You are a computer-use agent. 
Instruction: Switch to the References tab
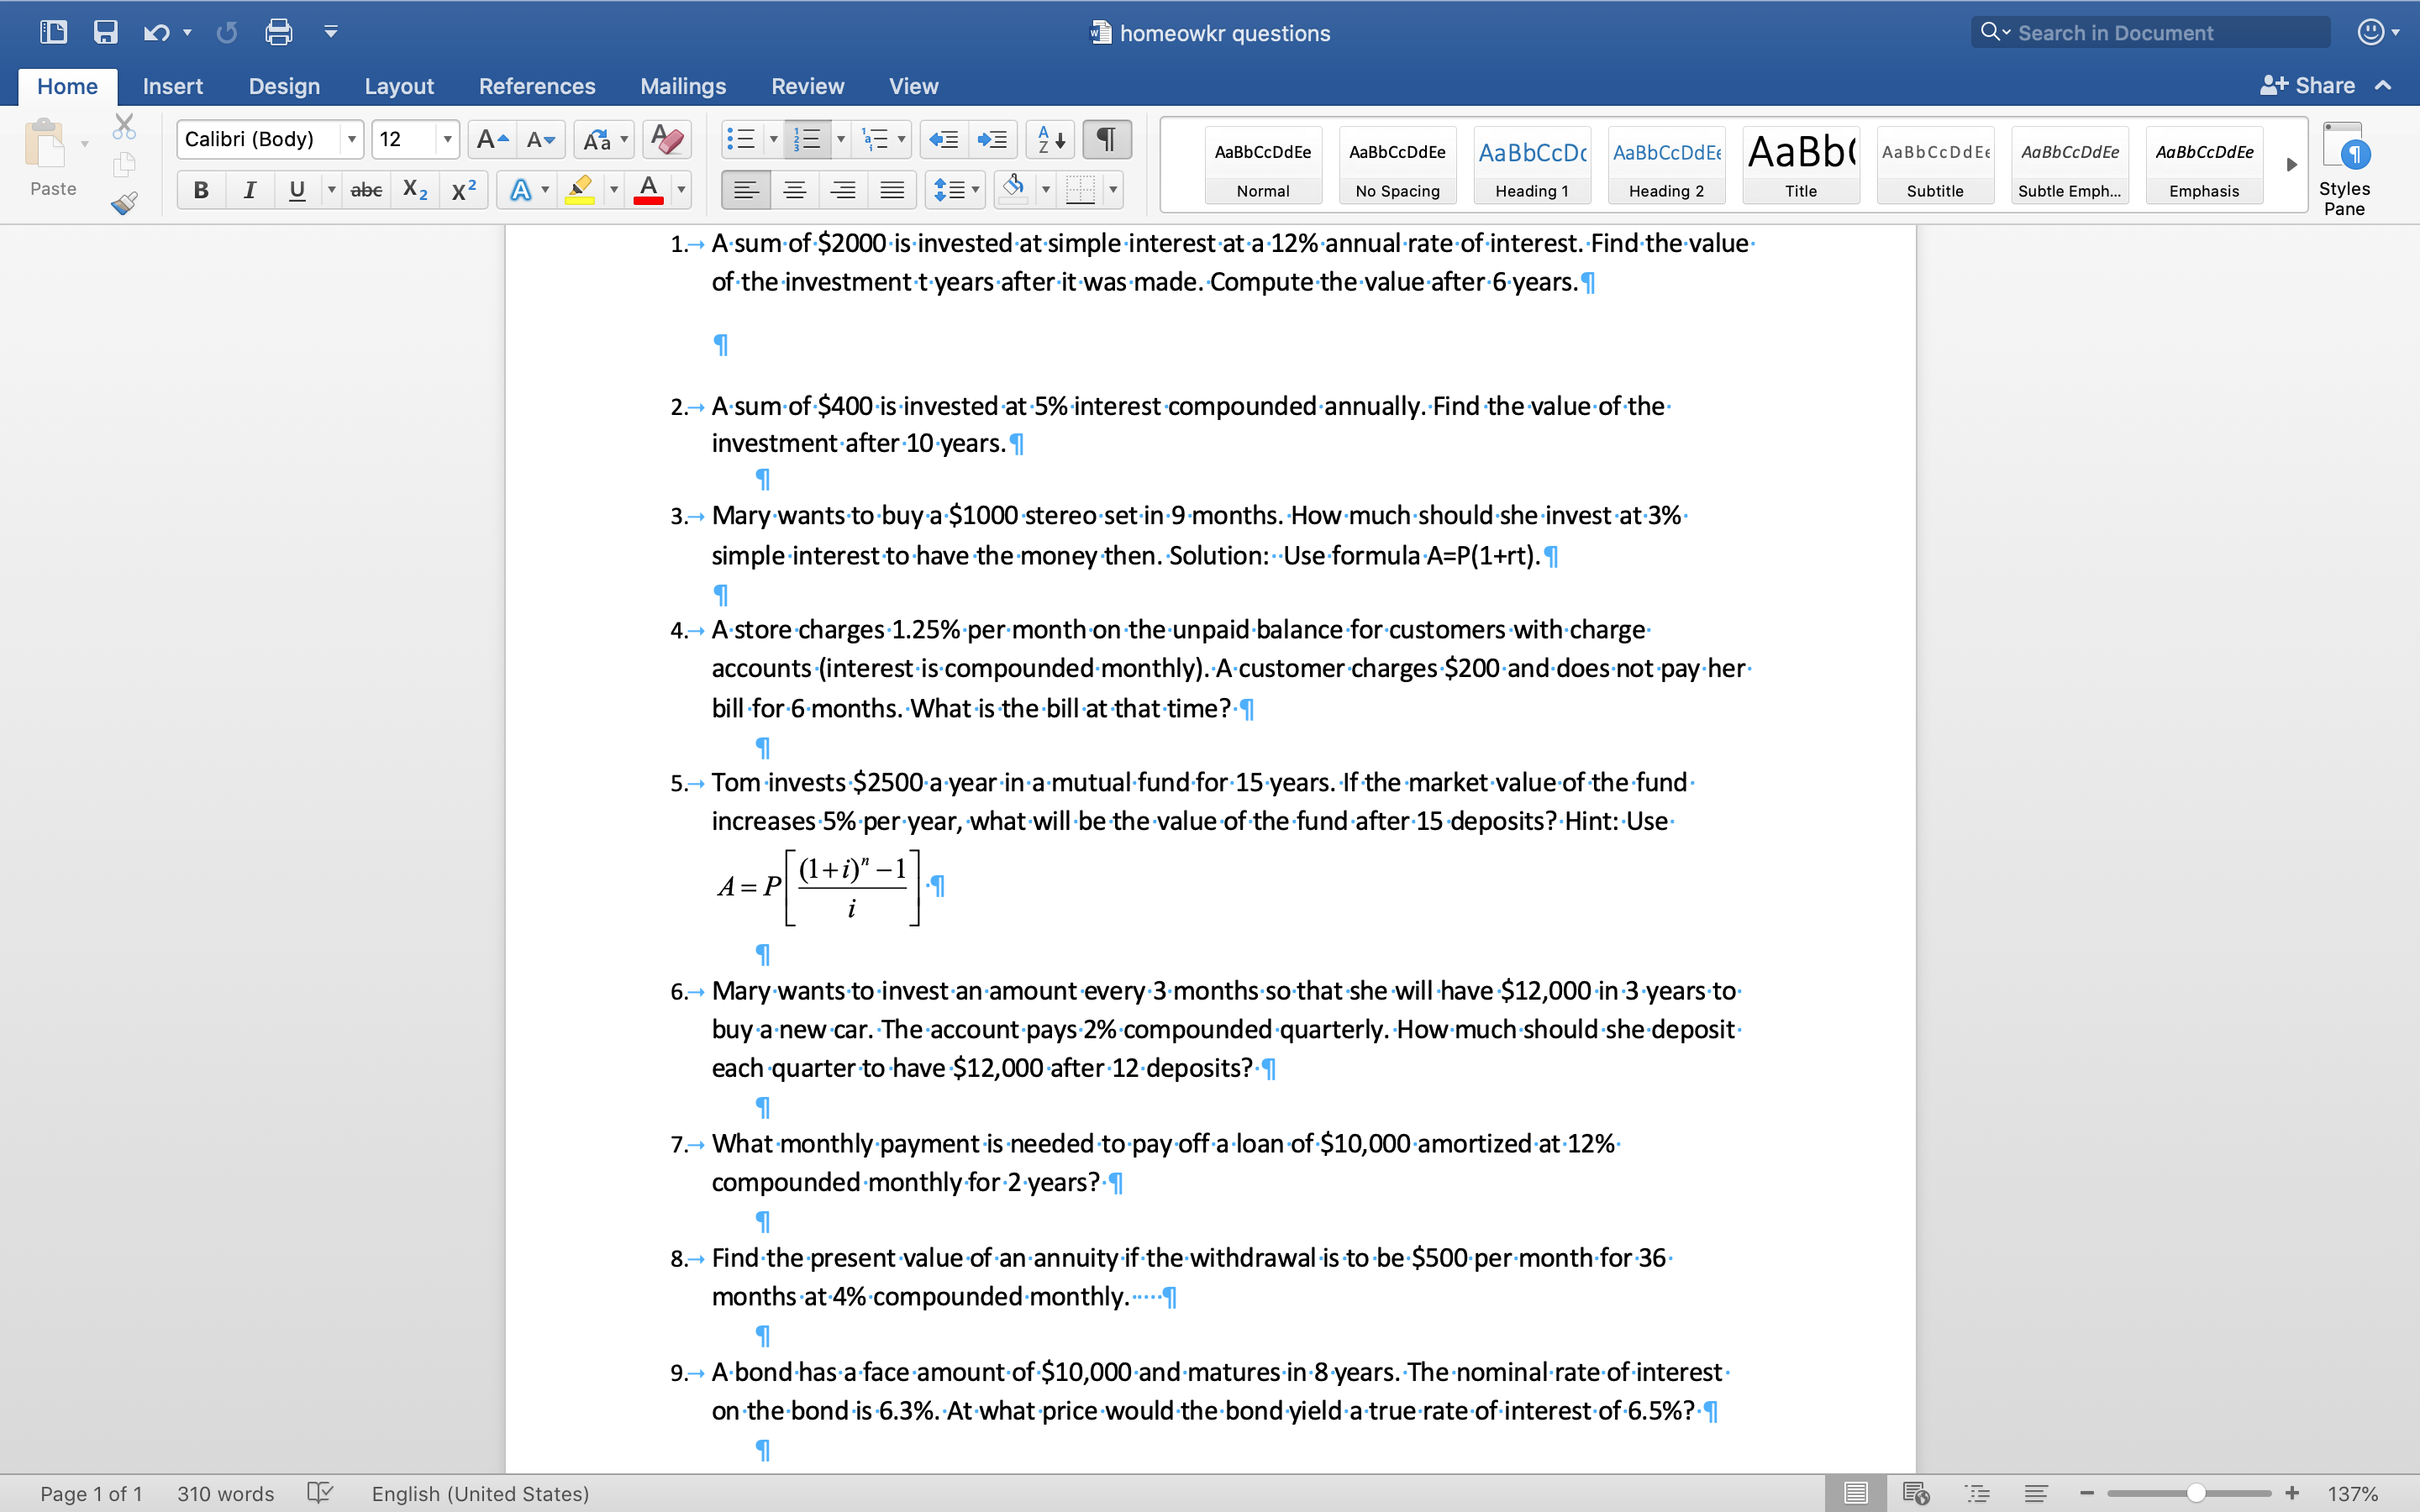[x=537, y=86]
